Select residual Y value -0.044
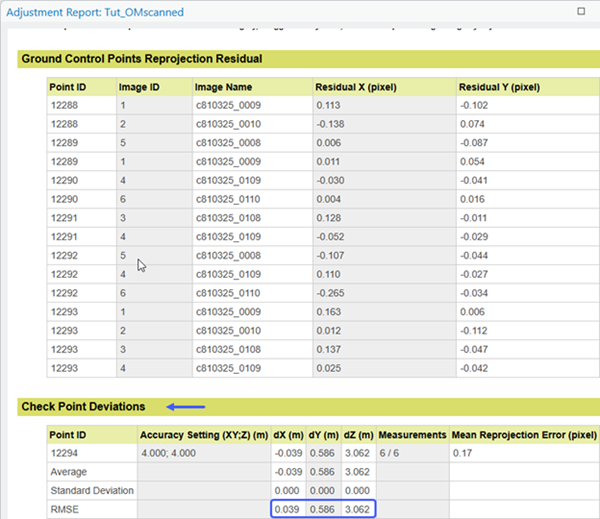600x519 pixels. click(474, 255)
